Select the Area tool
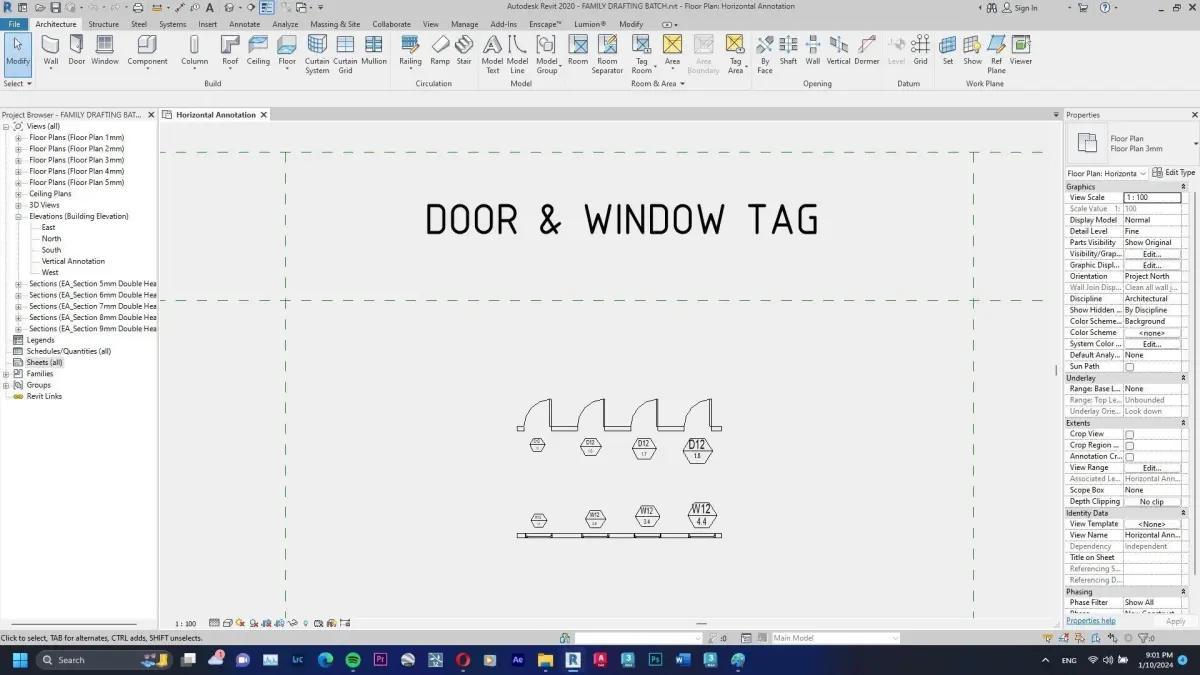This screenshot has width=1200, height=675. 672,50
